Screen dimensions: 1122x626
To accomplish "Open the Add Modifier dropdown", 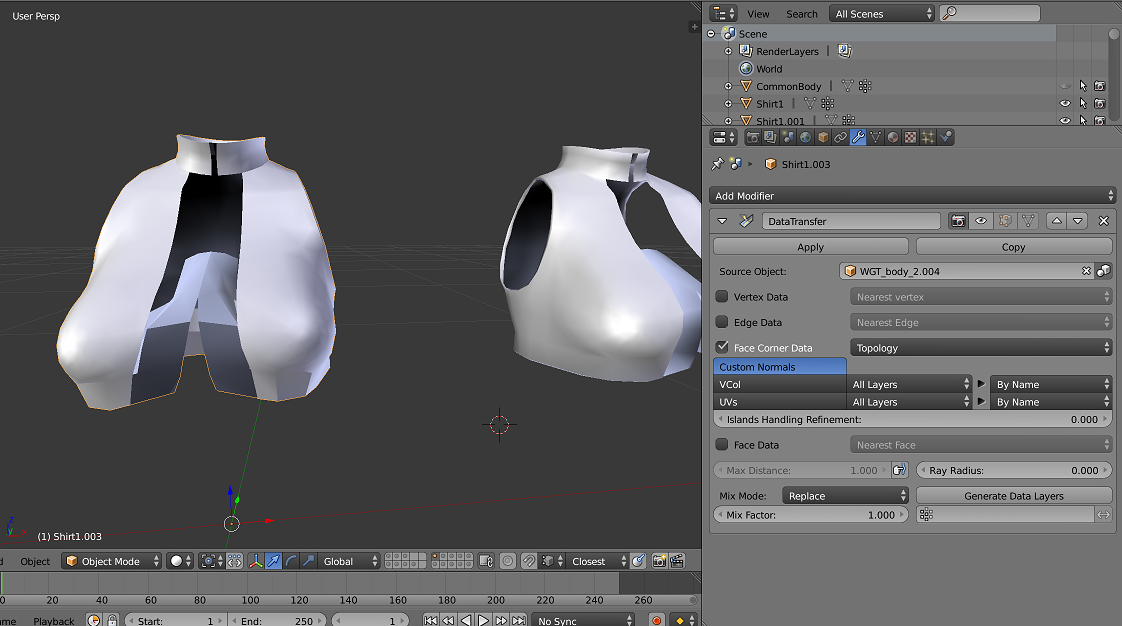I will (912, 195).
